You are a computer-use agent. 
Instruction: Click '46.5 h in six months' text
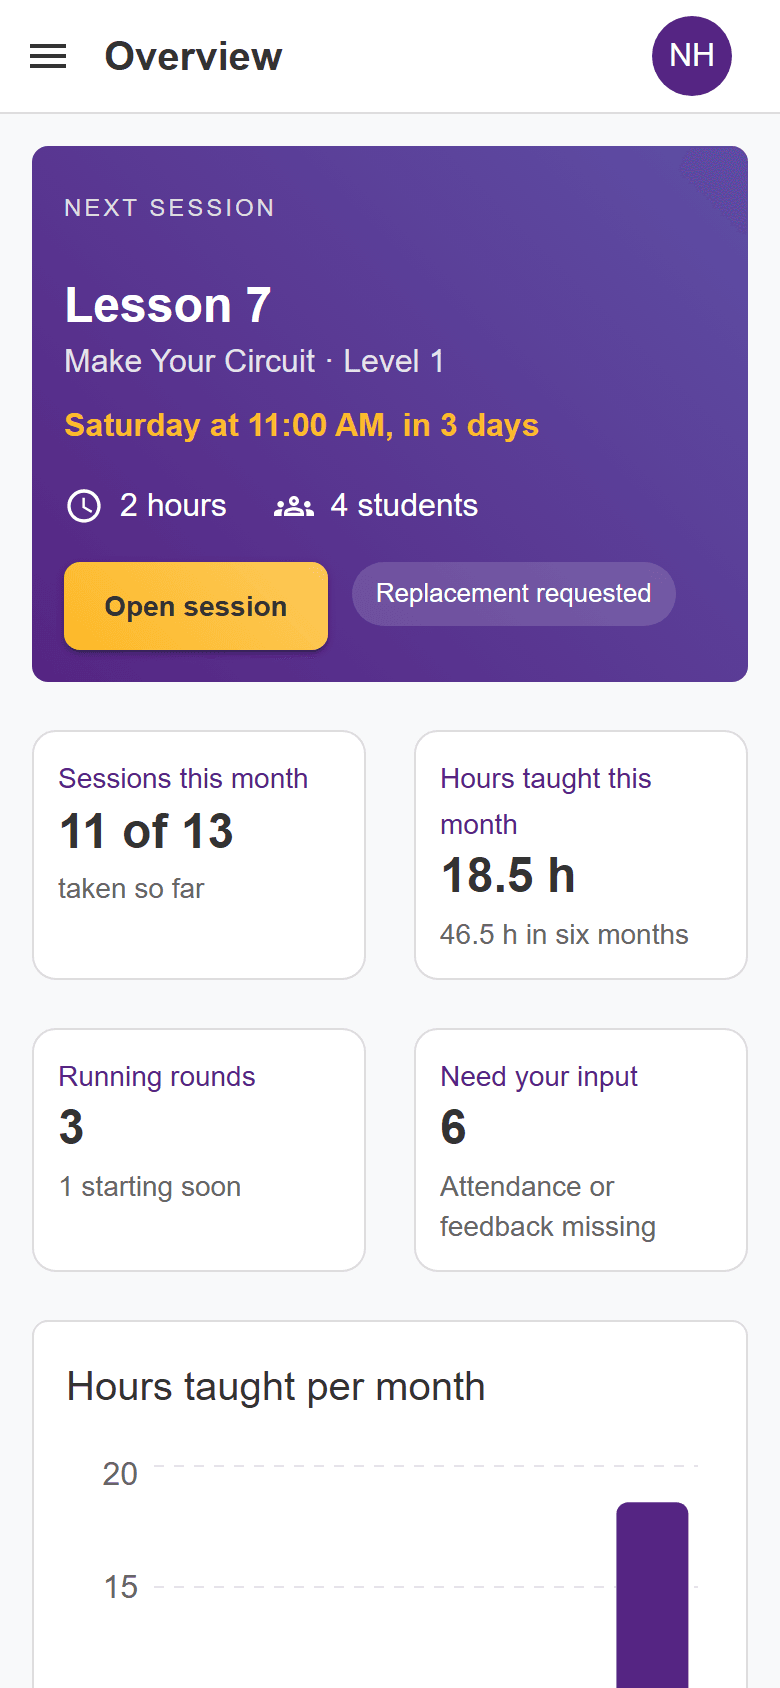click(x=564, y=935)
